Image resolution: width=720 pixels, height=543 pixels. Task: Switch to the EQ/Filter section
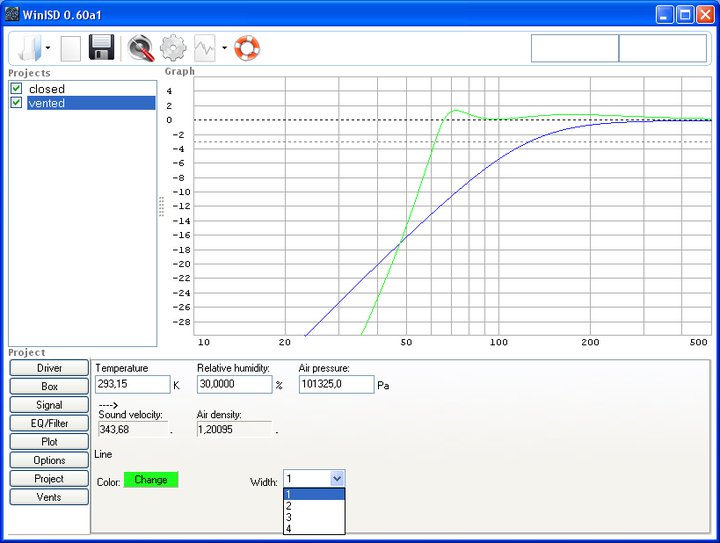pos(49,423)
